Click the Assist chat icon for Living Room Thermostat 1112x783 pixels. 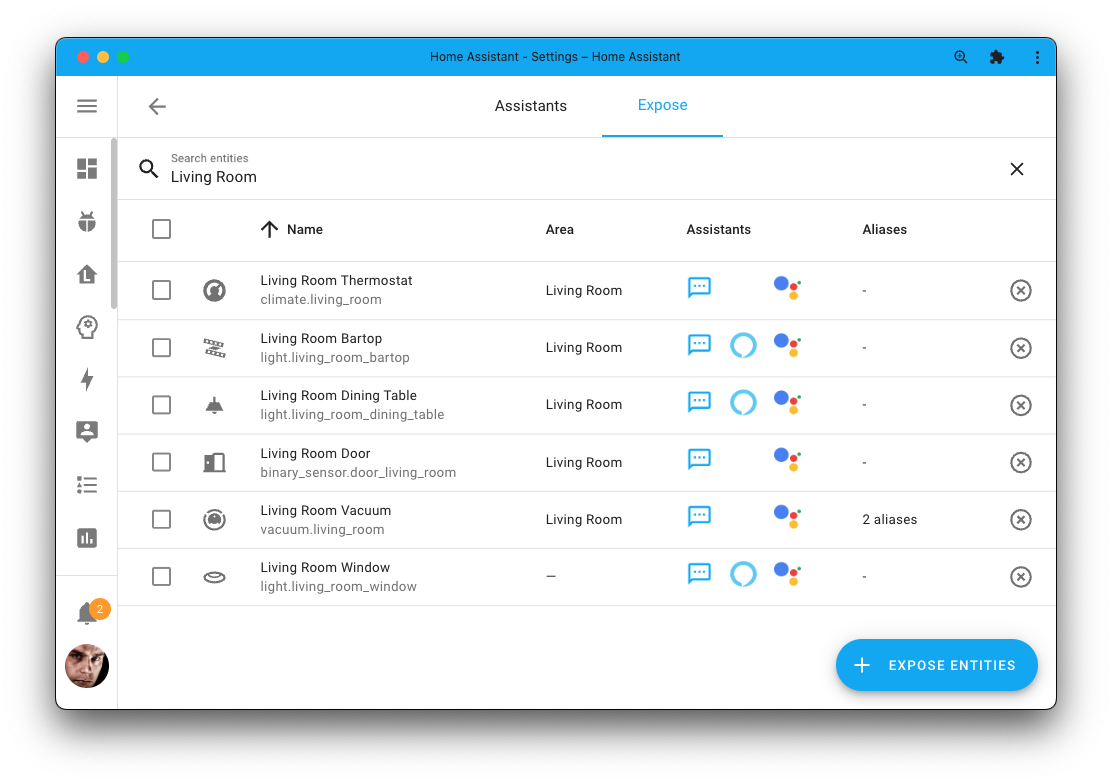(x=699, y=287)
